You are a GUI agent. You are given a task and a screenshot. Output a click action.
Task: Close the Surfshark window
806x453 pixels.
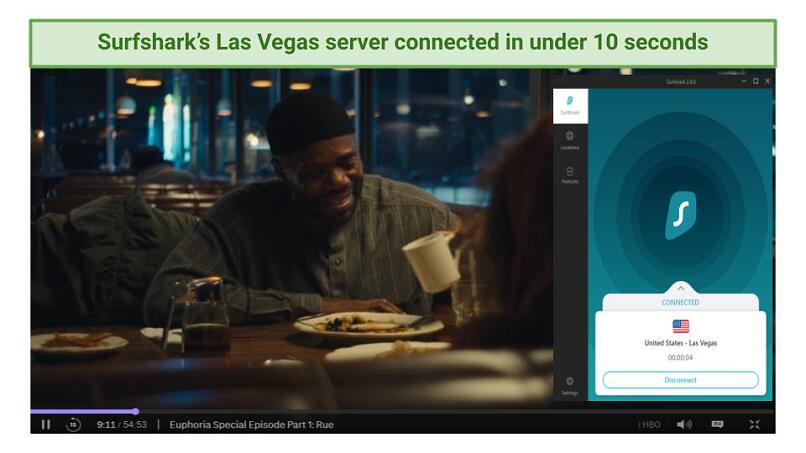(x=767, y=81)
